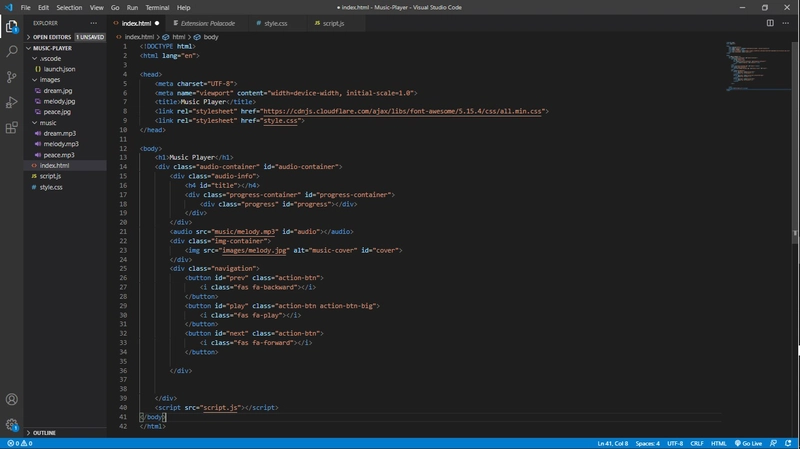Expand the Open Editors section
Viewport: 800px width, 449px height.
[52, 36]
